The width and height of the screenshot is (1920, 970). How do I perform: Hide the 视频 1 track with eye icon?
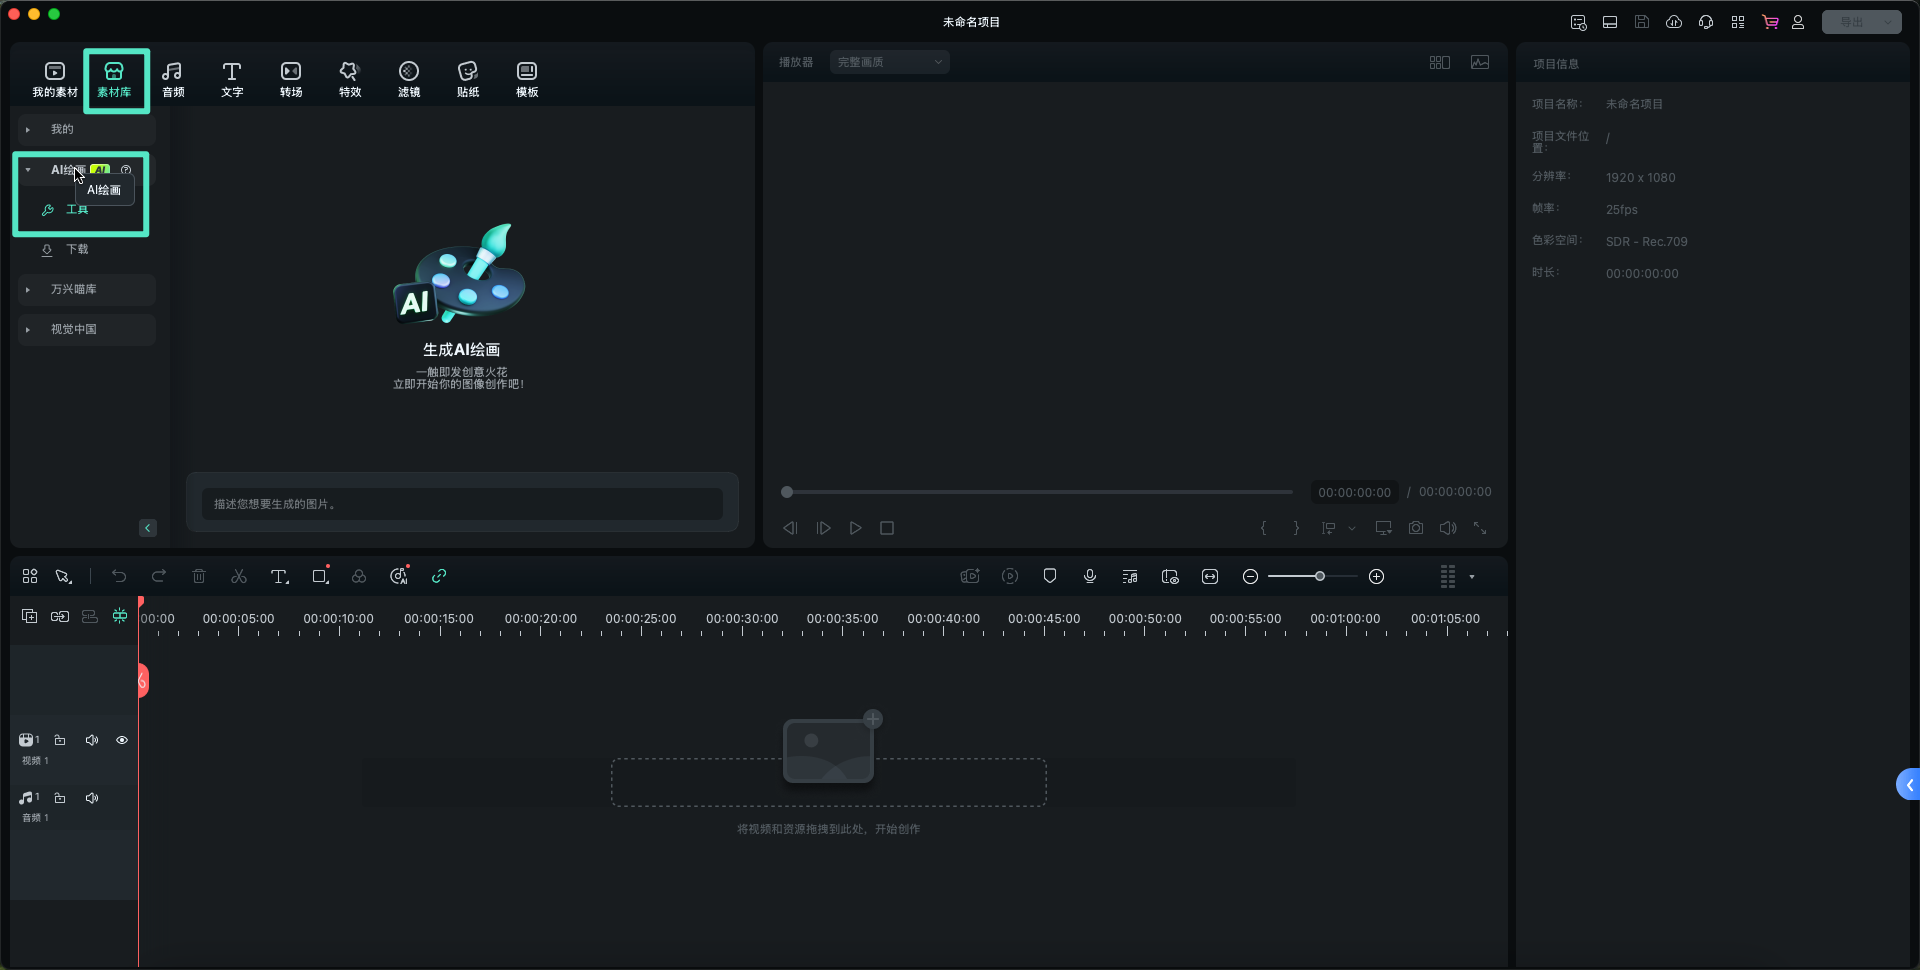click(122, 740)
